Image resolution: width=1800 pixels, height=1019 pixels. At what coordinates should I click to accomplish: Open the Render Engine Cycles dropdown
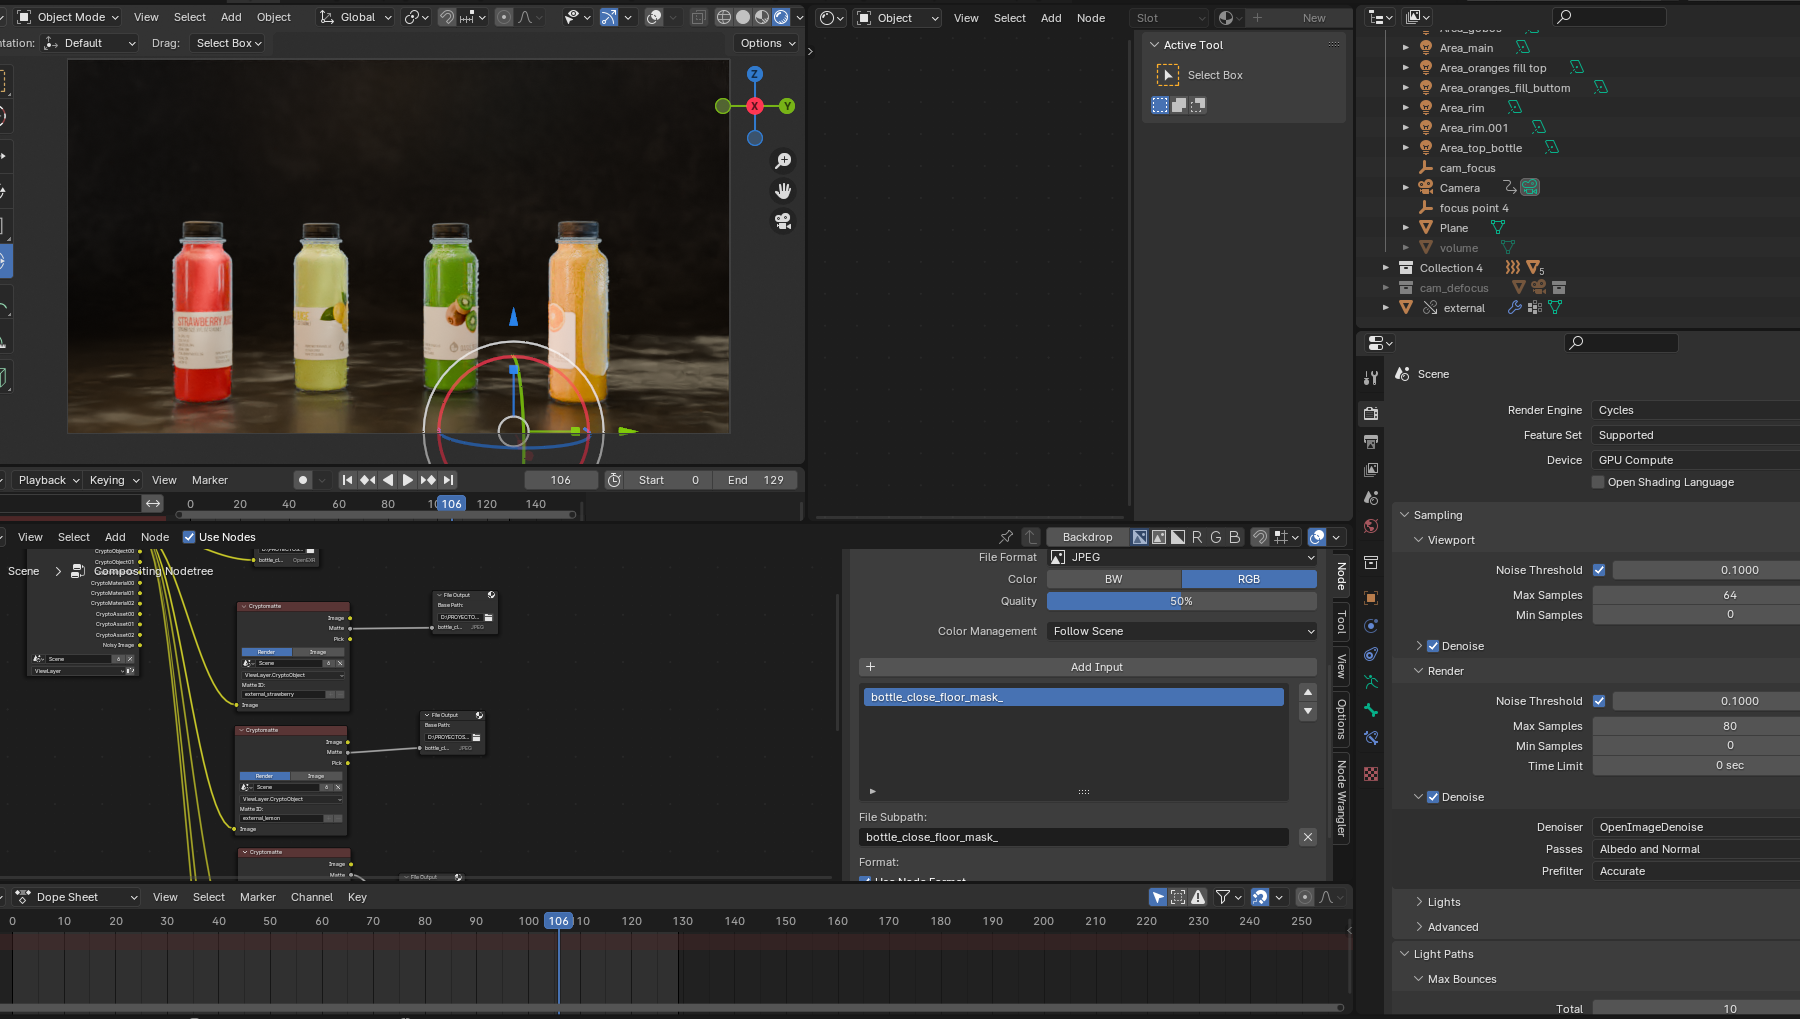tap(1695, 410)
